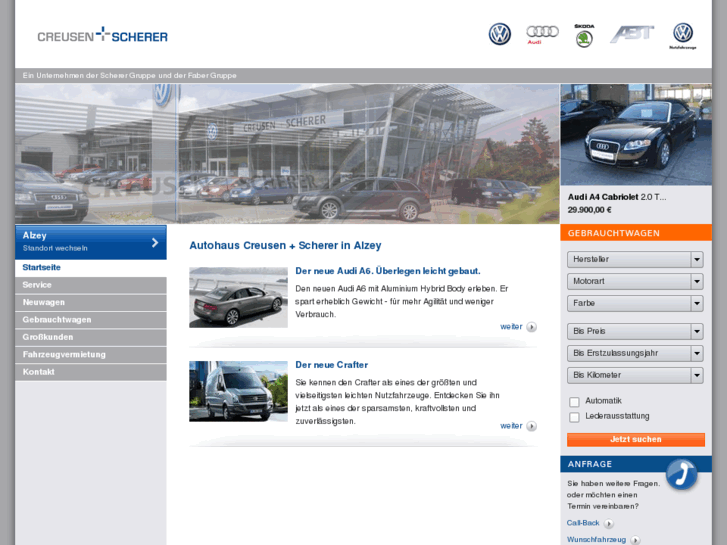Click the Audi A6 article thumbnail
Image resolution: width=727 pixels, height=545 pixels.
click(238, 297)
